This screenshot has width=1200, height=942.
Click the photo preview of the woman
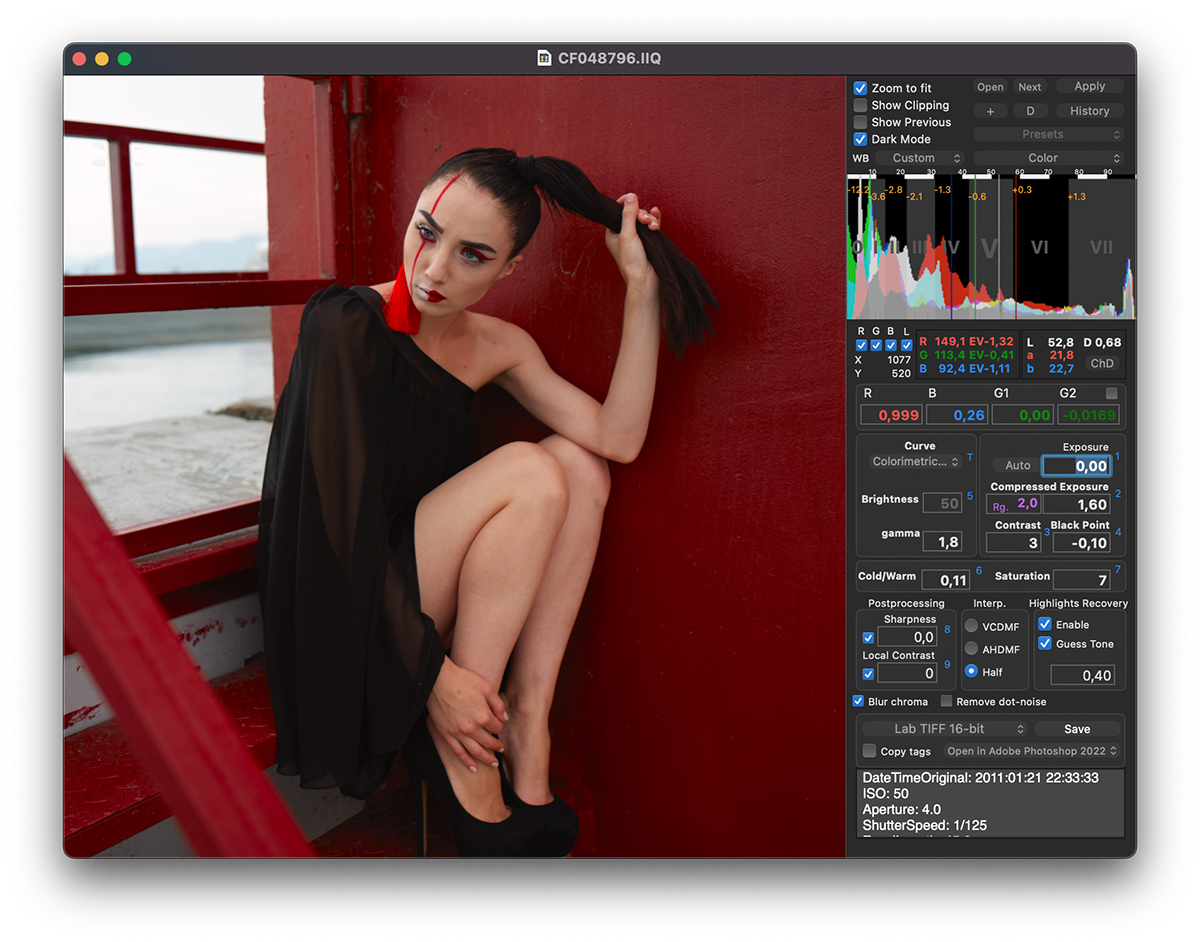pos(455,466)
